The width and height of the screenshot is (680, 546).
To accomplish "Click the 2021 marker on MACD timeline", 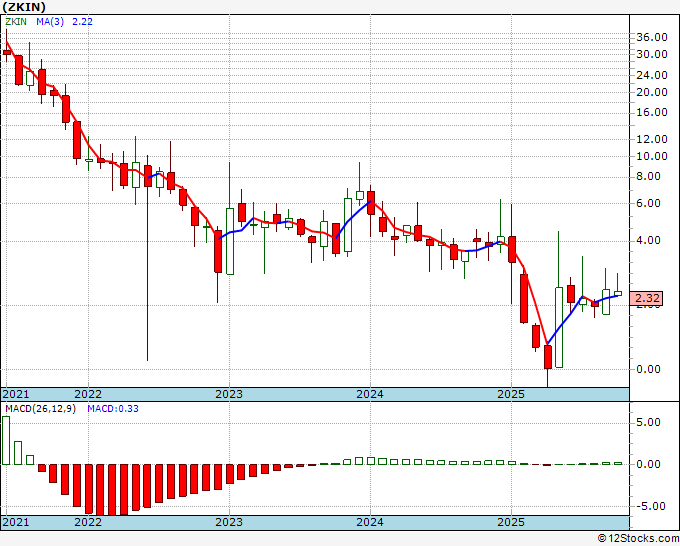I will (16, 522).
